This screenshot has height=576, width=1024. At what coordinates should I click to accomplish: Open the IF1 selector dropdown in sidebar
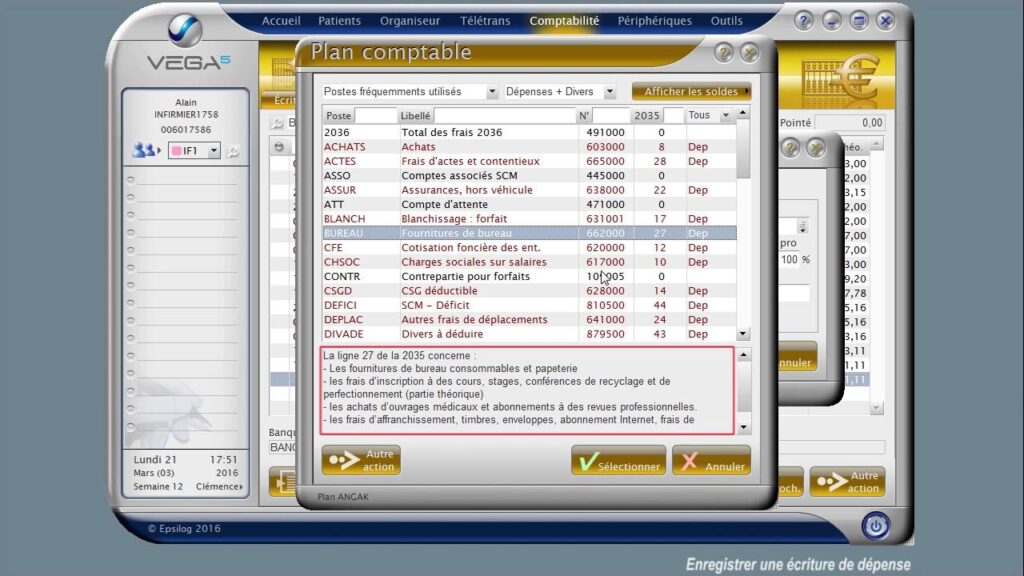pyautogui.click(x=212, y=150)
